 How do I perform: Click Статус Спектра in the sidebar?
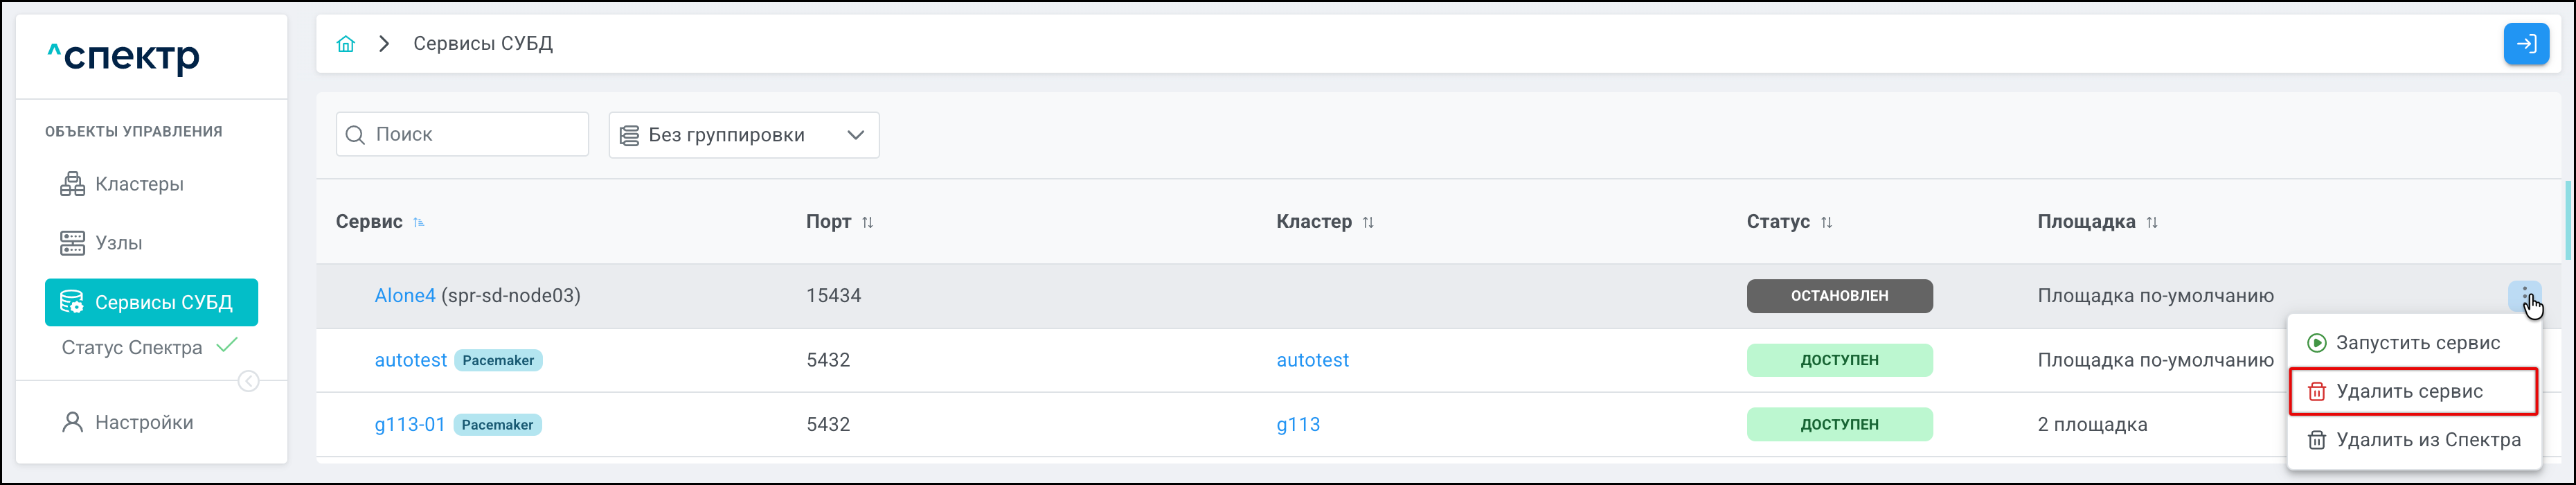[x=132, y=348]
